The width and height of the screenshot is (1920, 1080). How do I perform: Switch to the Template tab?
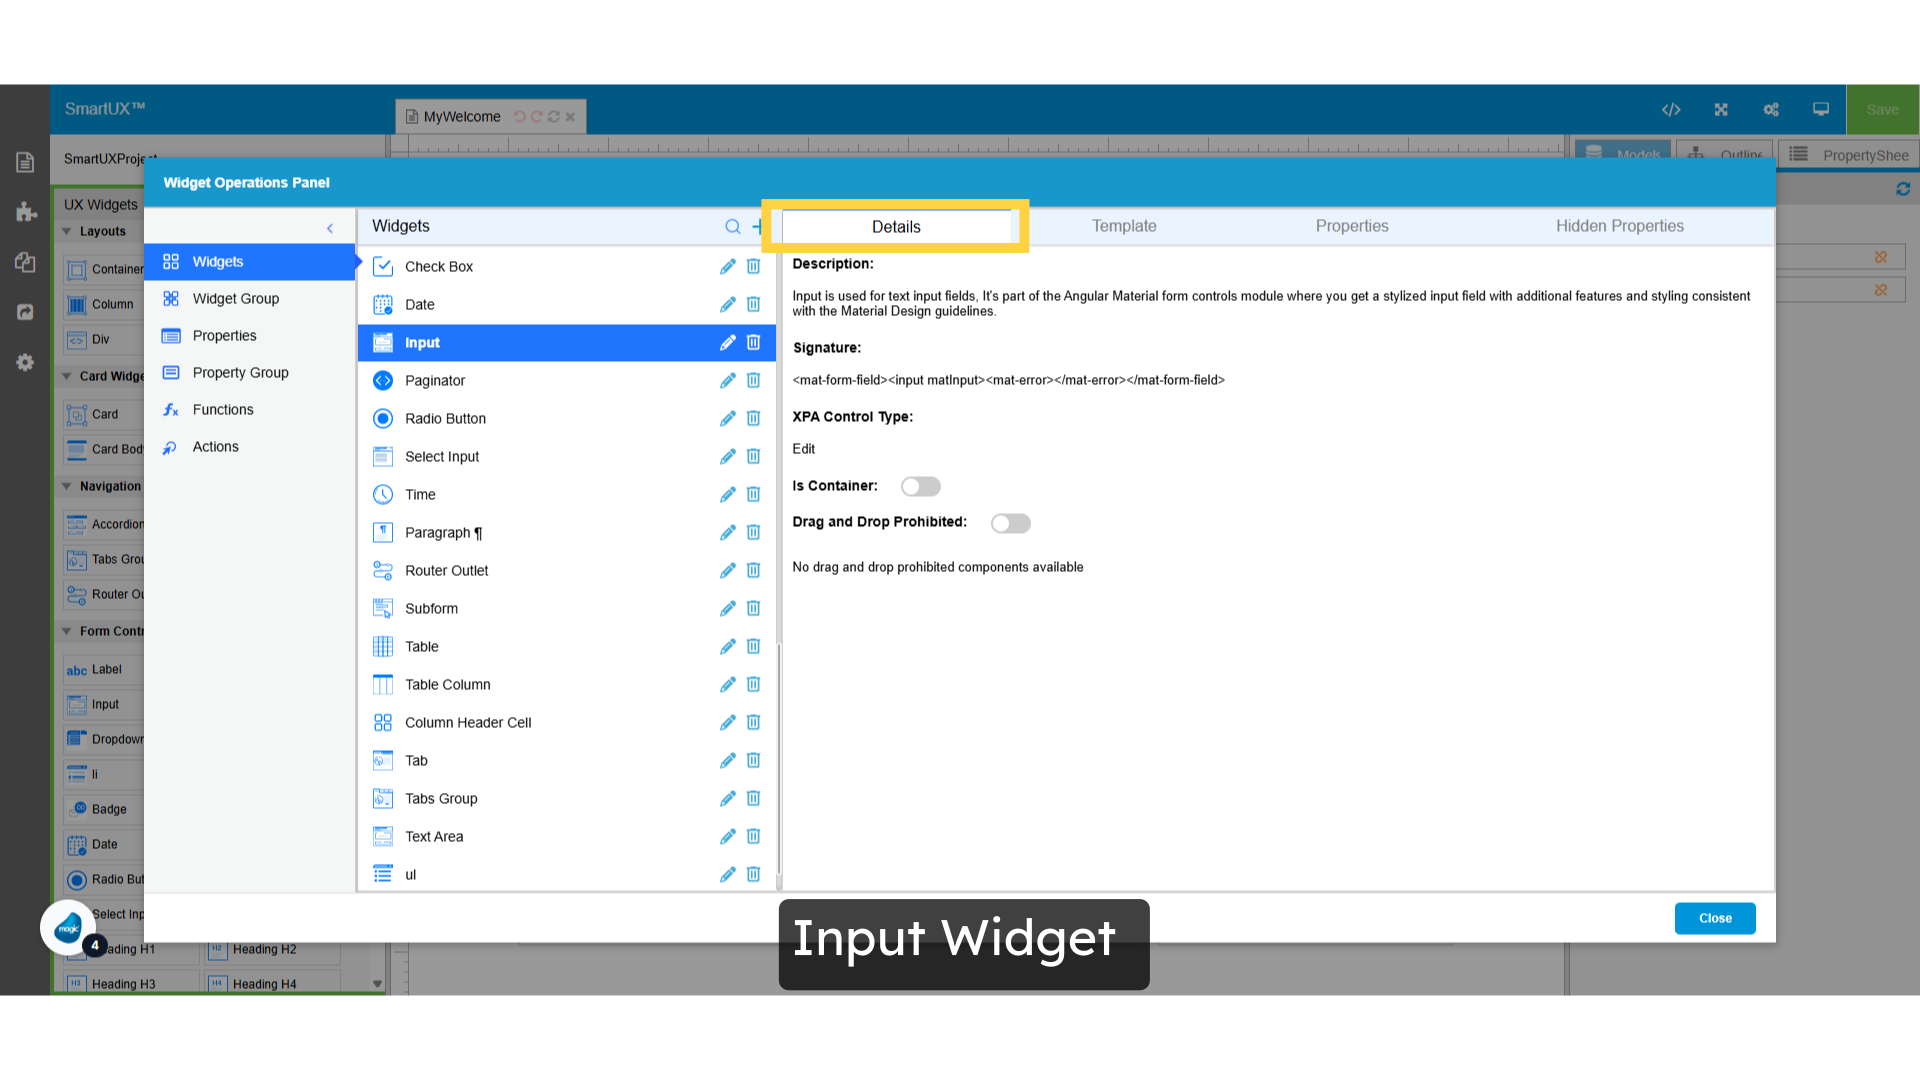(1123, 226)
